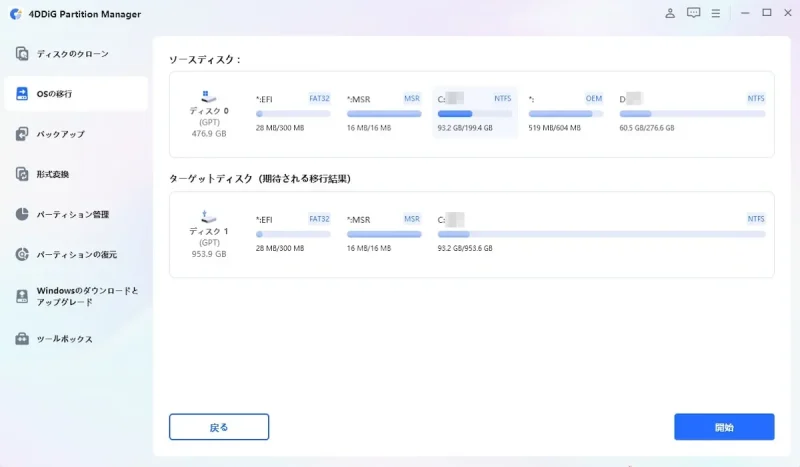Click source 28 MB/300 MB size text

pyautogui.click(x=280, y=128)
